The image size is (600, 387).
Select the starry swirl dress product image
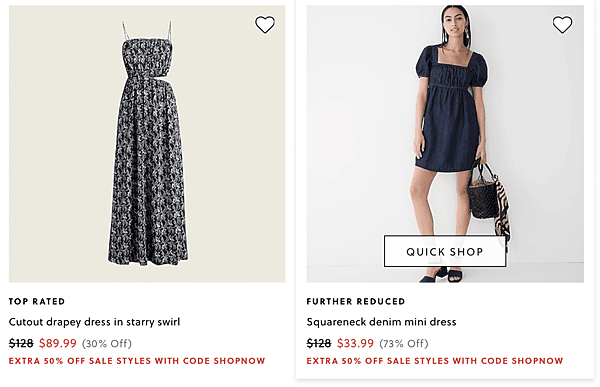coord(147,144)
